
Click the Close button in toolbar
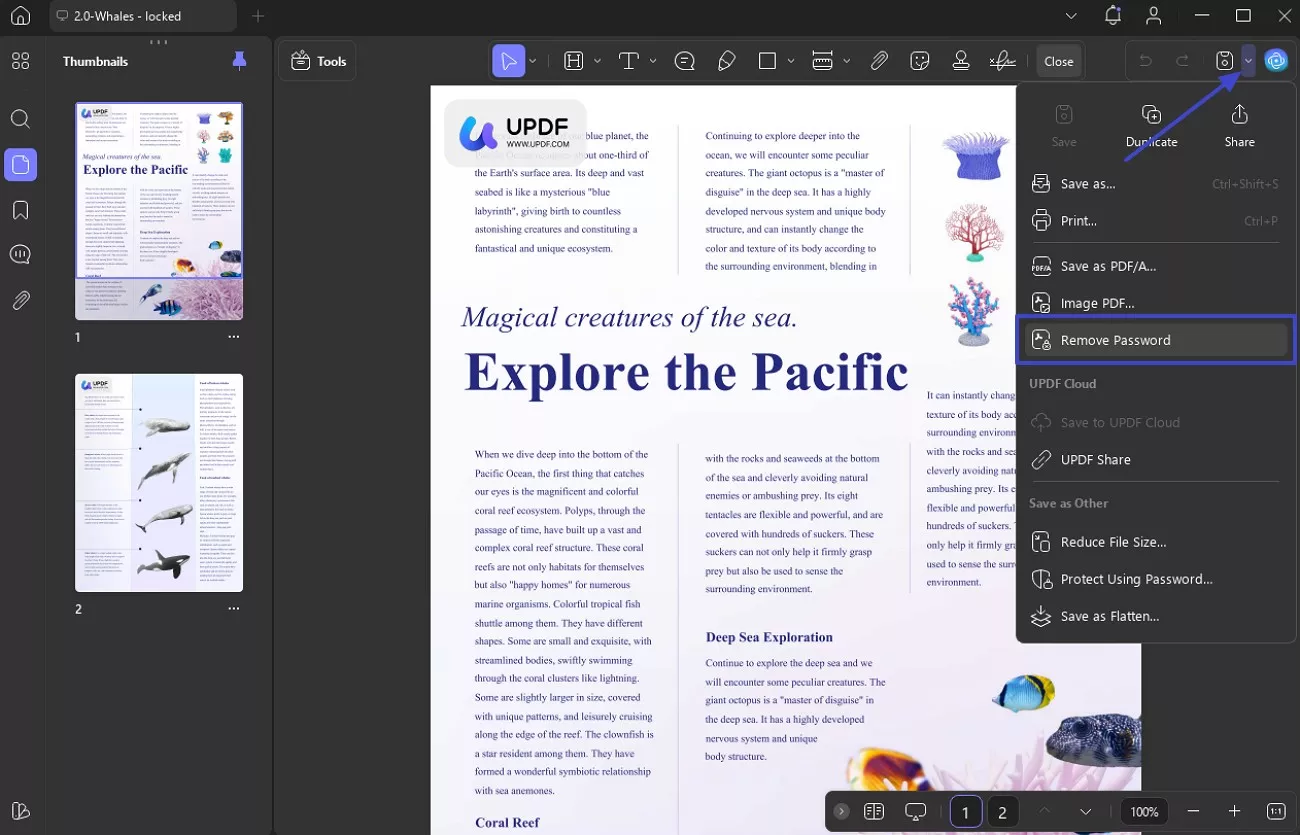point(1058,61)
